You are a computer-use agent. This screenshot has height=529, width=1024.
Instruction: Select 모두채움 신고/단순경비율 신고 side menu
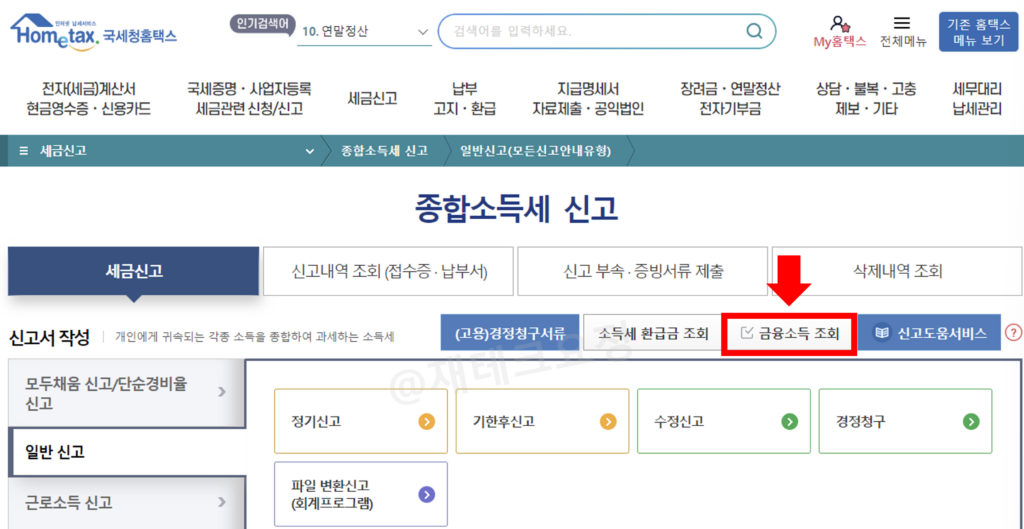[x=127, y=392]
